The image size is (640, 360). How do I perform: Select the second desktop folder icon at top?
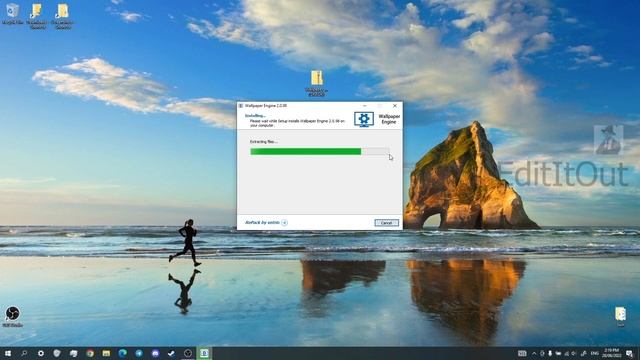pos(37,16)
